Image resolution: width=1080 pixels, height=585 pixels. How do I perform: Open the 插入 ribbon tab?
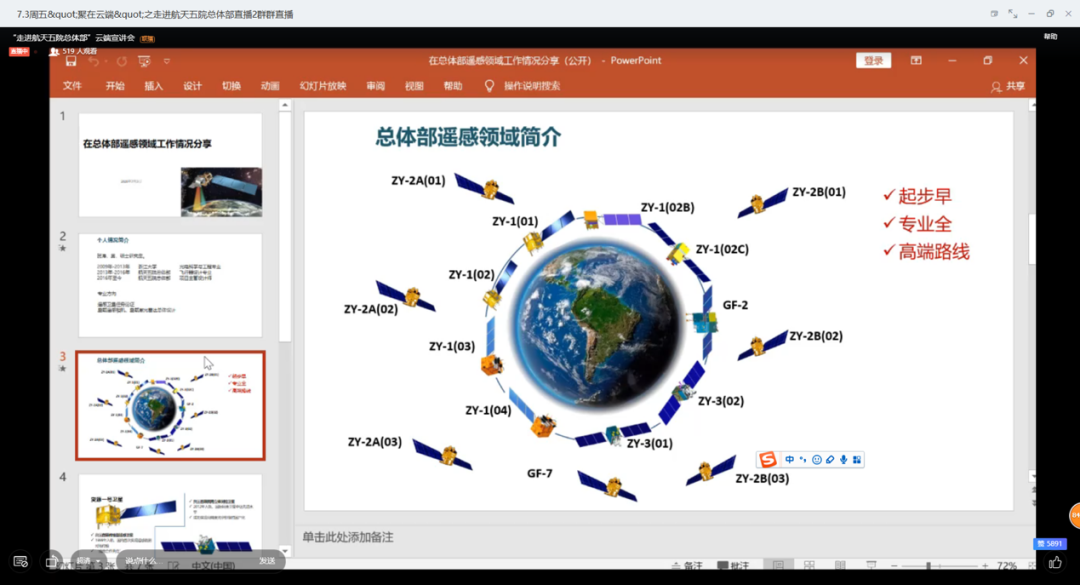pyautogui.click(x=153, y=86)
